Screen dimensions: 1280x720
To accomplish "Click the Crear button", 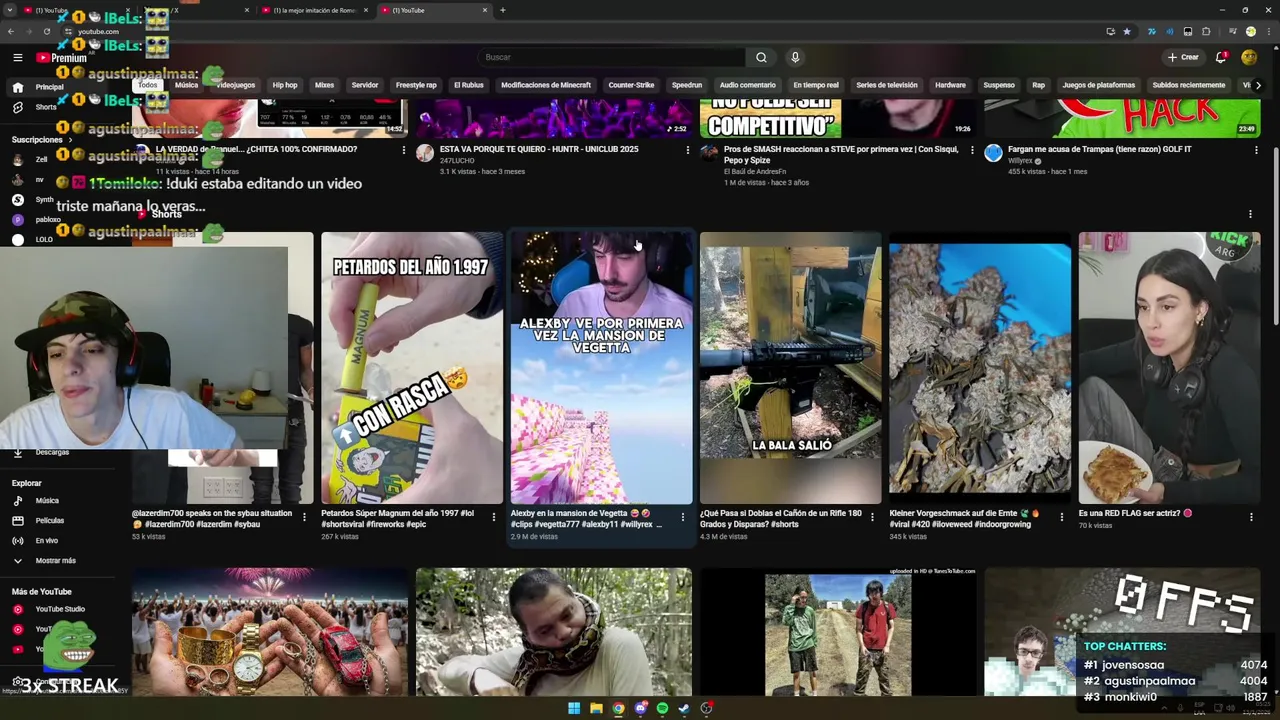I will (1183, 57).
